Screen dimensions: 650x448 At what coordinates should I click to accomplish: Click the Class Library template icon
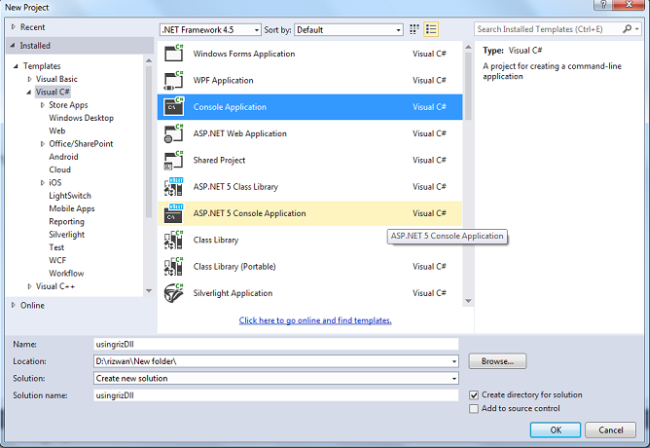coord(174,240)
